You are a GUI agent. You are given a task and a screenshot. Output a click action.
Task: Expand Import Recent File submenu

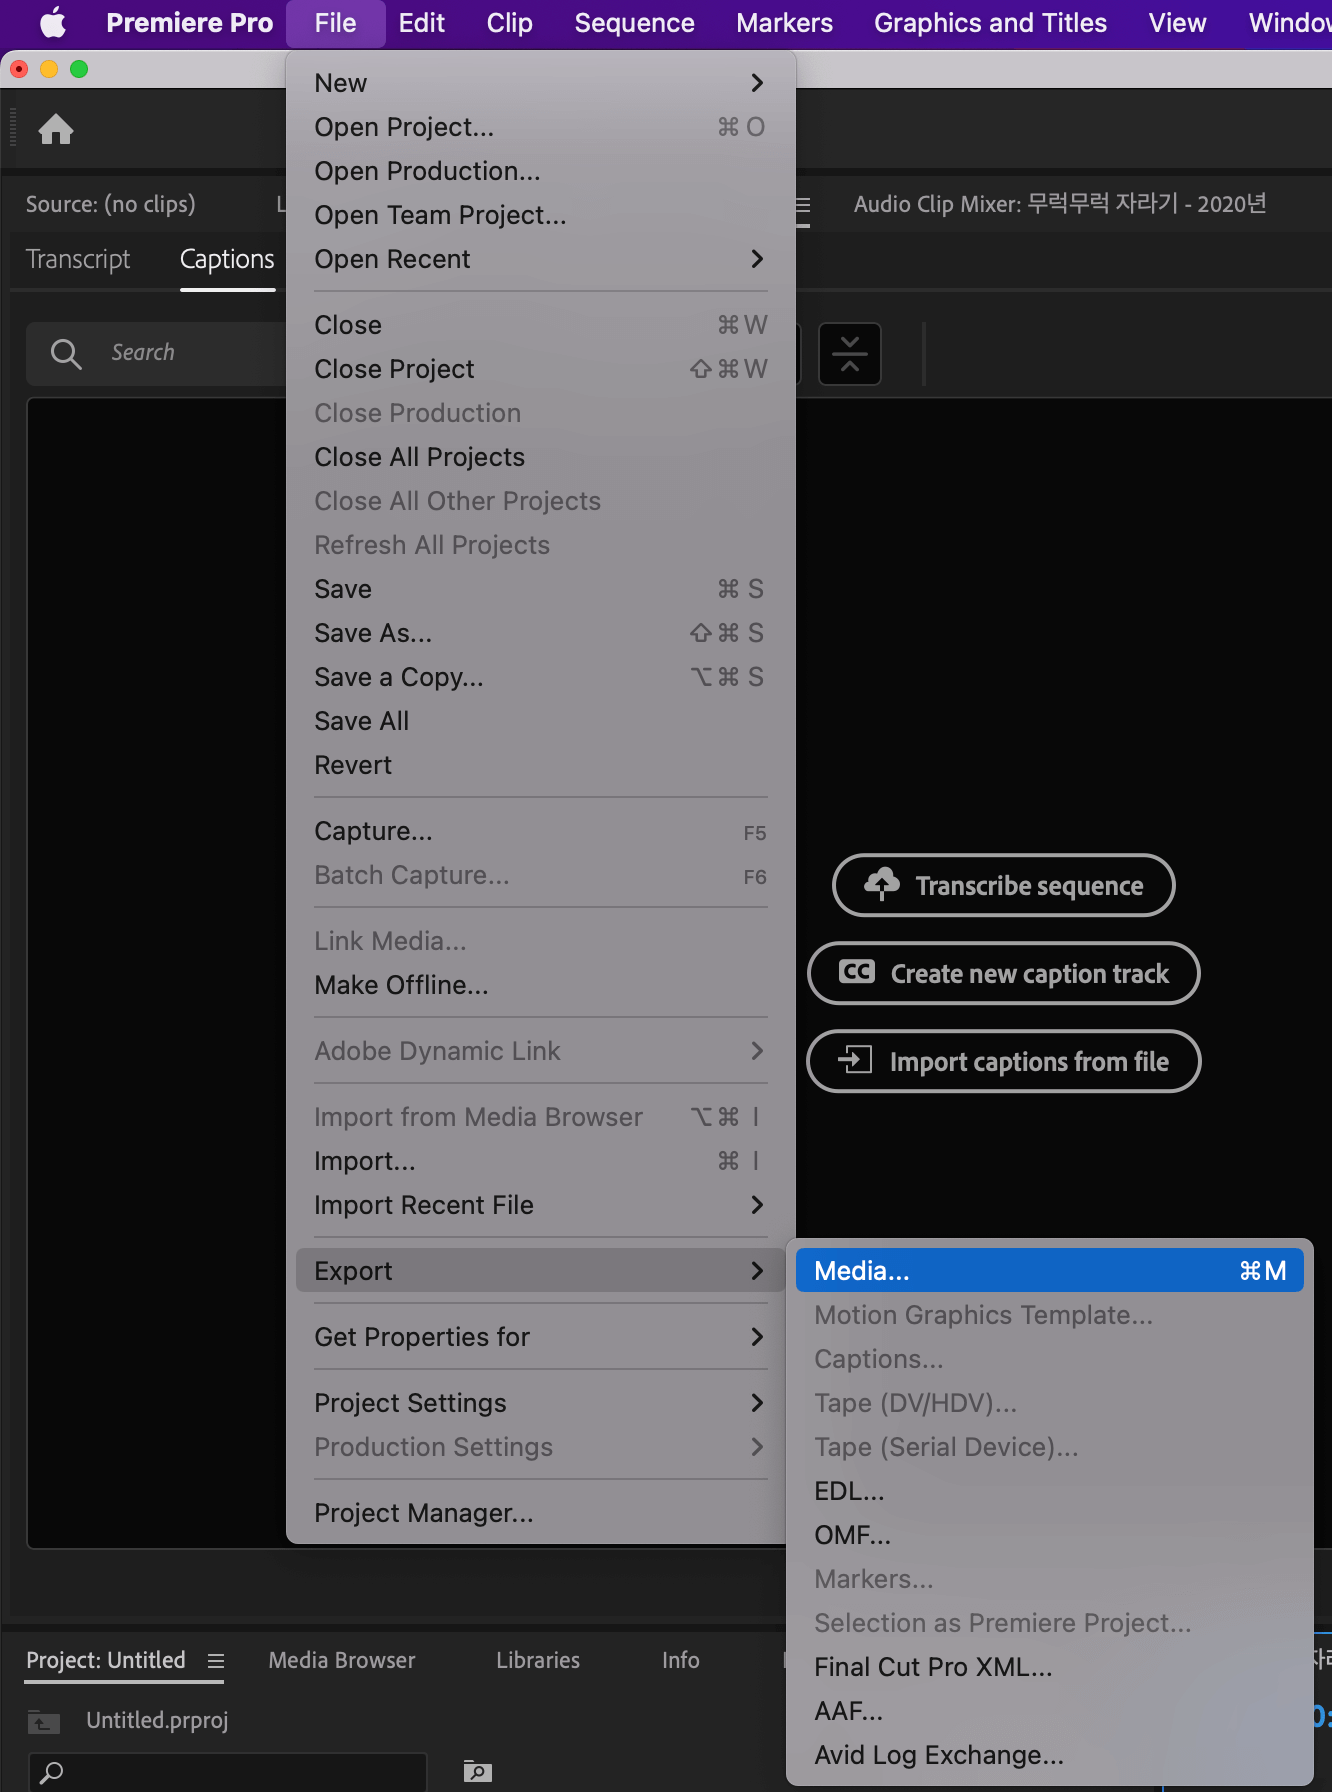tap(540, 1205)
